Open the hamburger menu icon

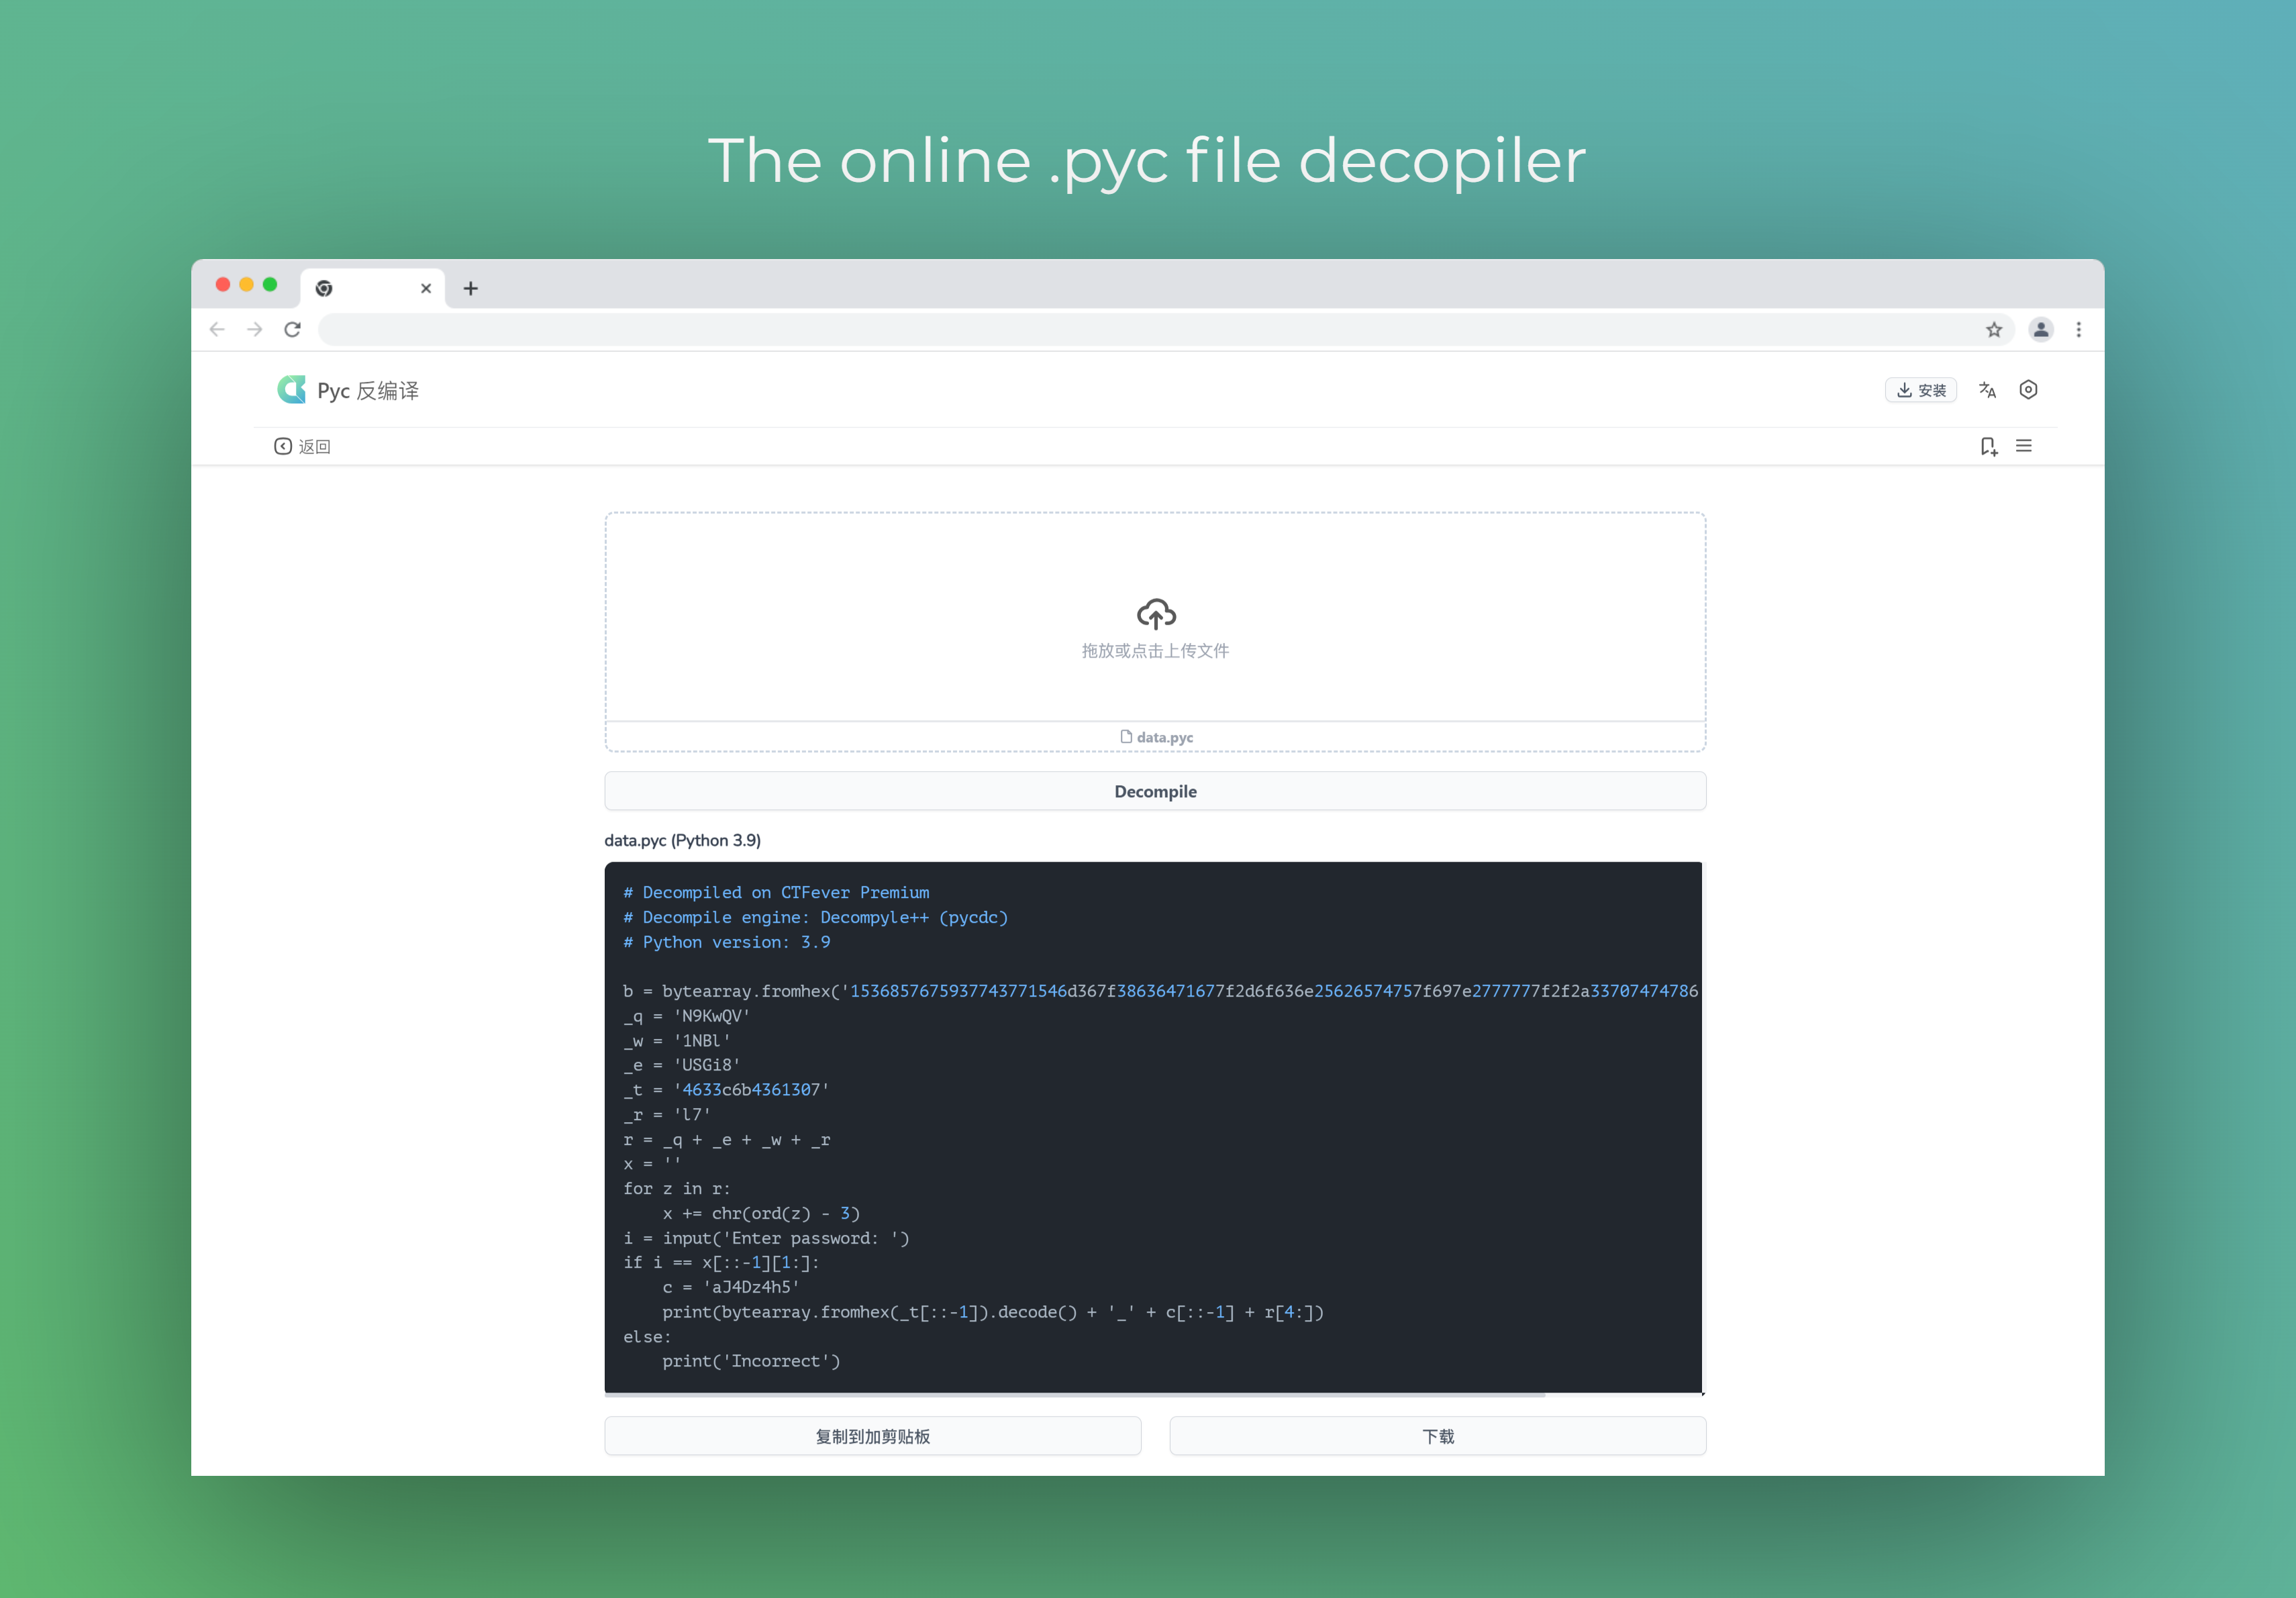tap(2024, 446)
